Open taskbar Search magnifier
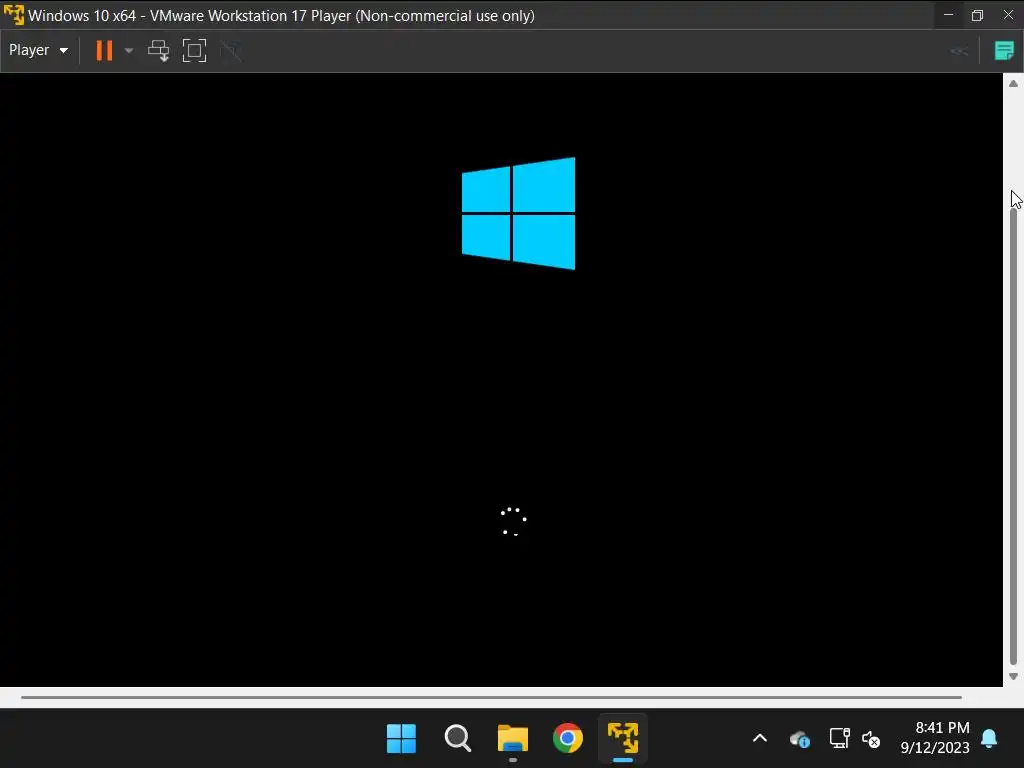 click(457, 739)
